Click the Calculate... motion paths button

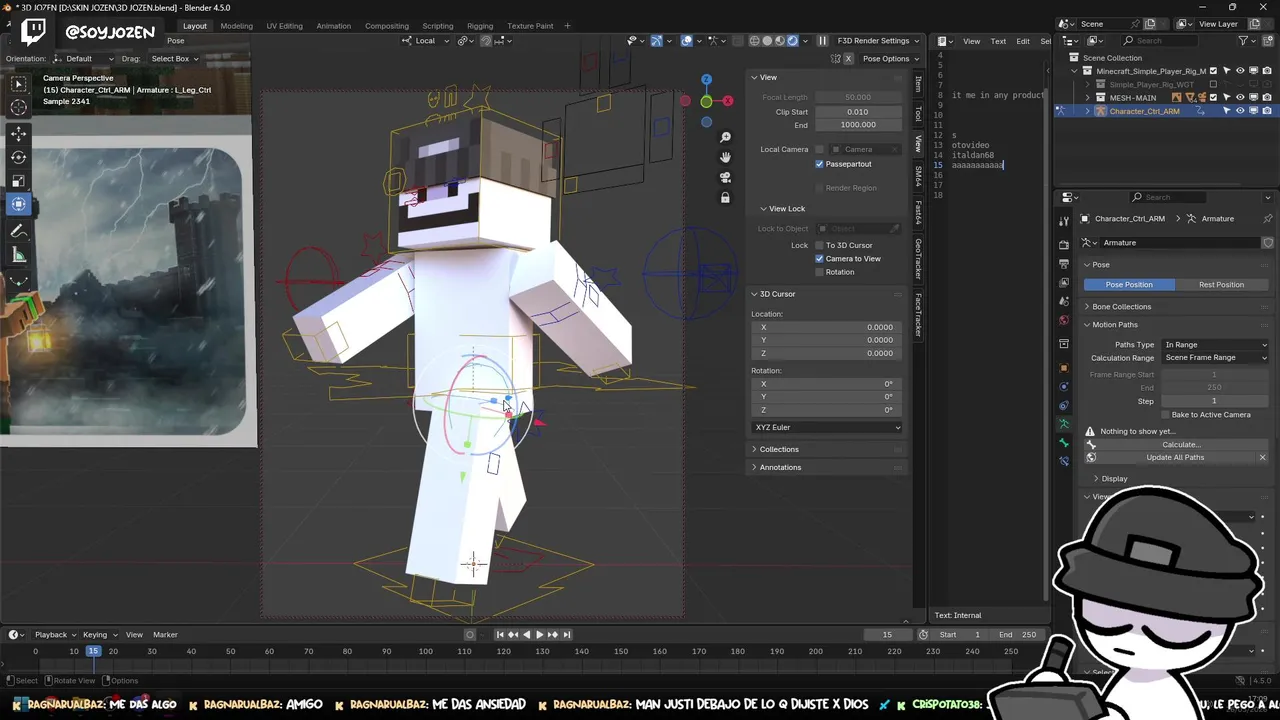tap(1181, 445)
